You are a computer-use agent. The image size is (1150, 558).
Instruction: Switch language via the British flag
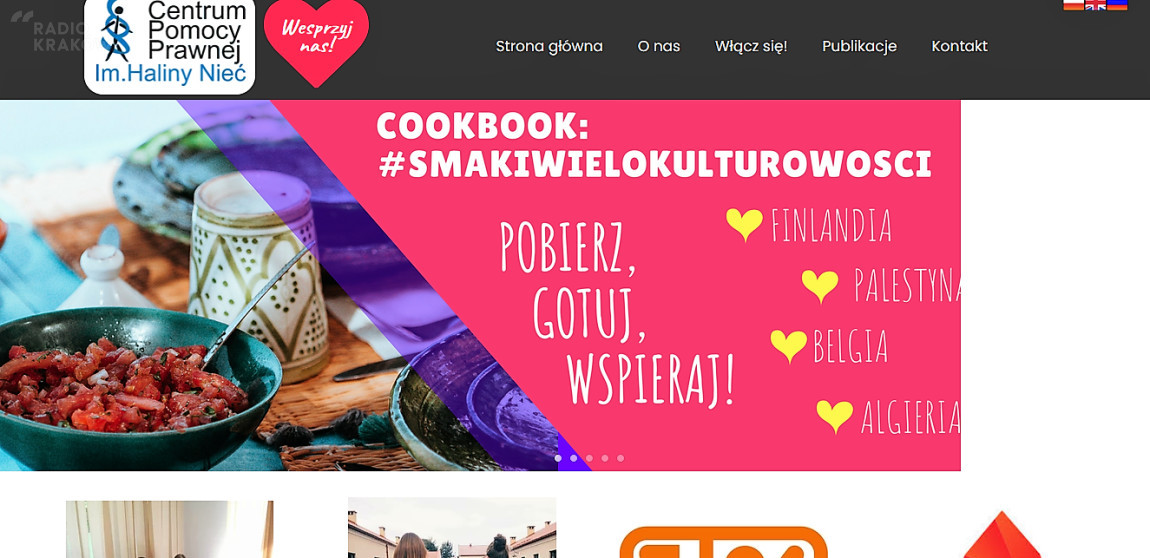[1095, 4]
